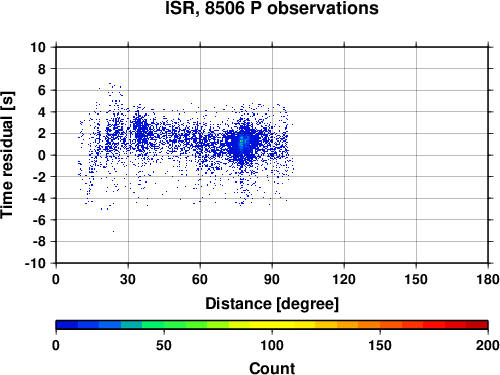Viewport: 500px width, 375px height.
Task: Click the isolated outlier point near -7 seconds
Action: click(113, 231)
